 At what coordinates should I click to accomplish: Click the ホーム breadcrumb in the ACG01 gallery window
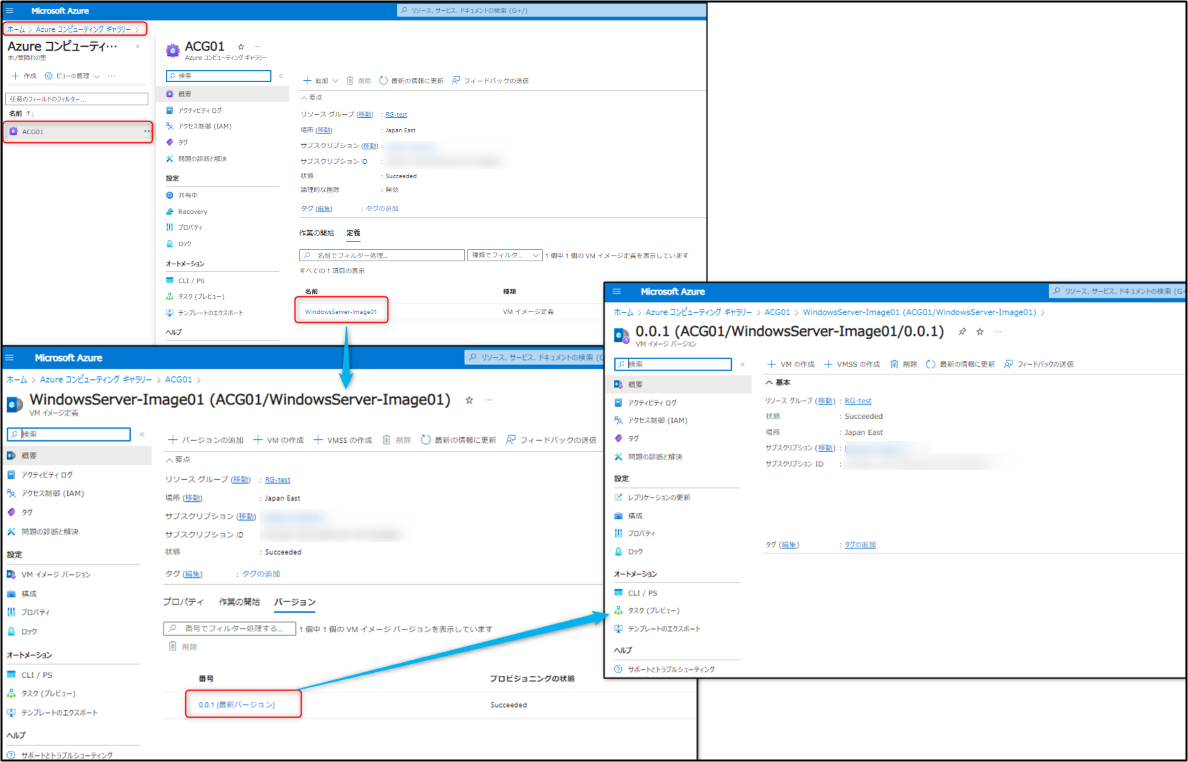pyautogui.click(x=16, y=30)
